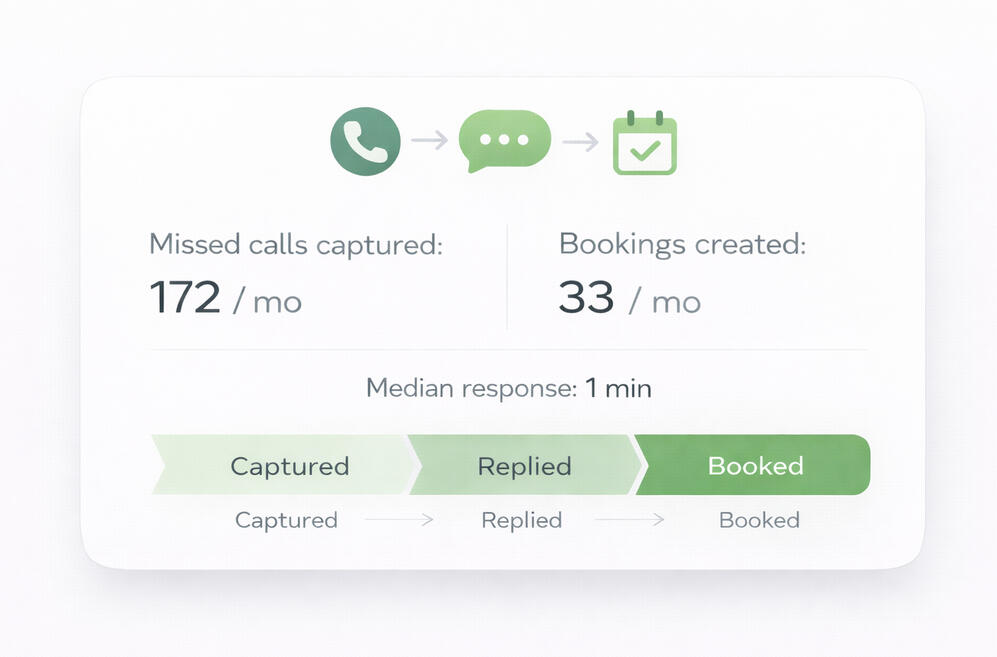Click the "/ mo" unit beside 172
The height and width of the screenshot is (657, 997).
point(267,301)
